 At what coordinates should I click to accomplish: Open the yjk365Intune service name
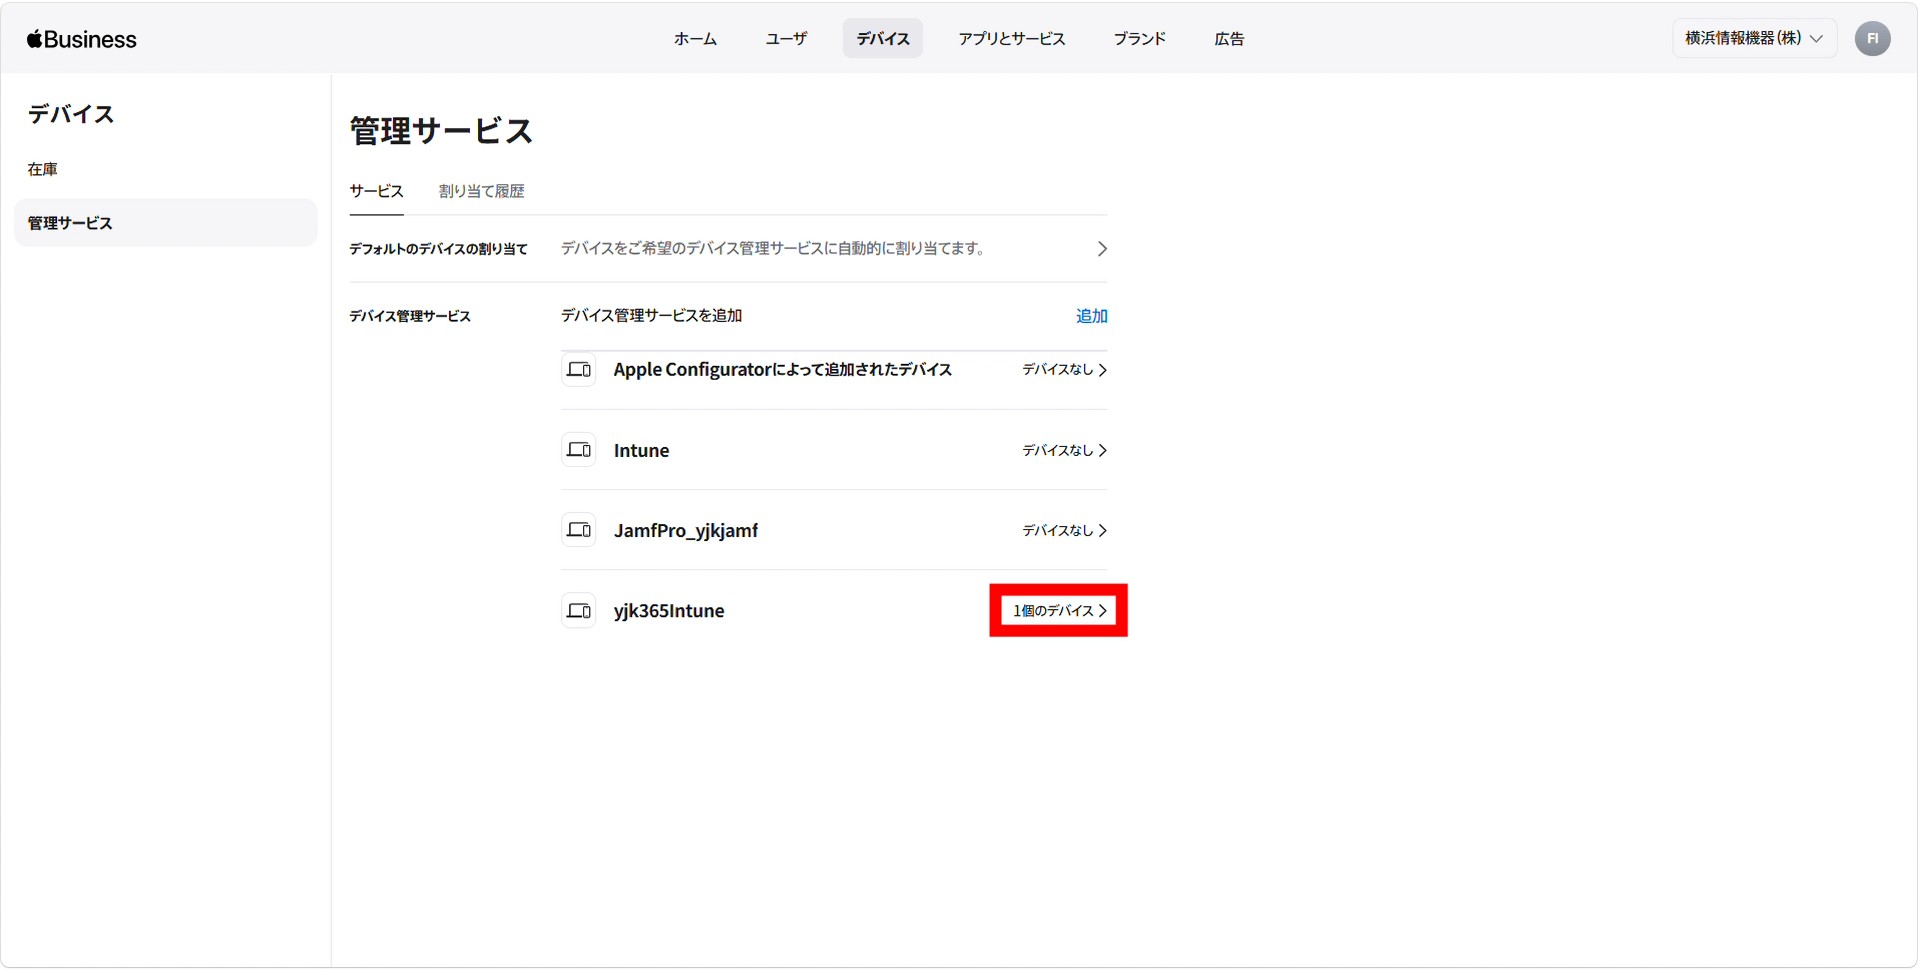[669, 611]
